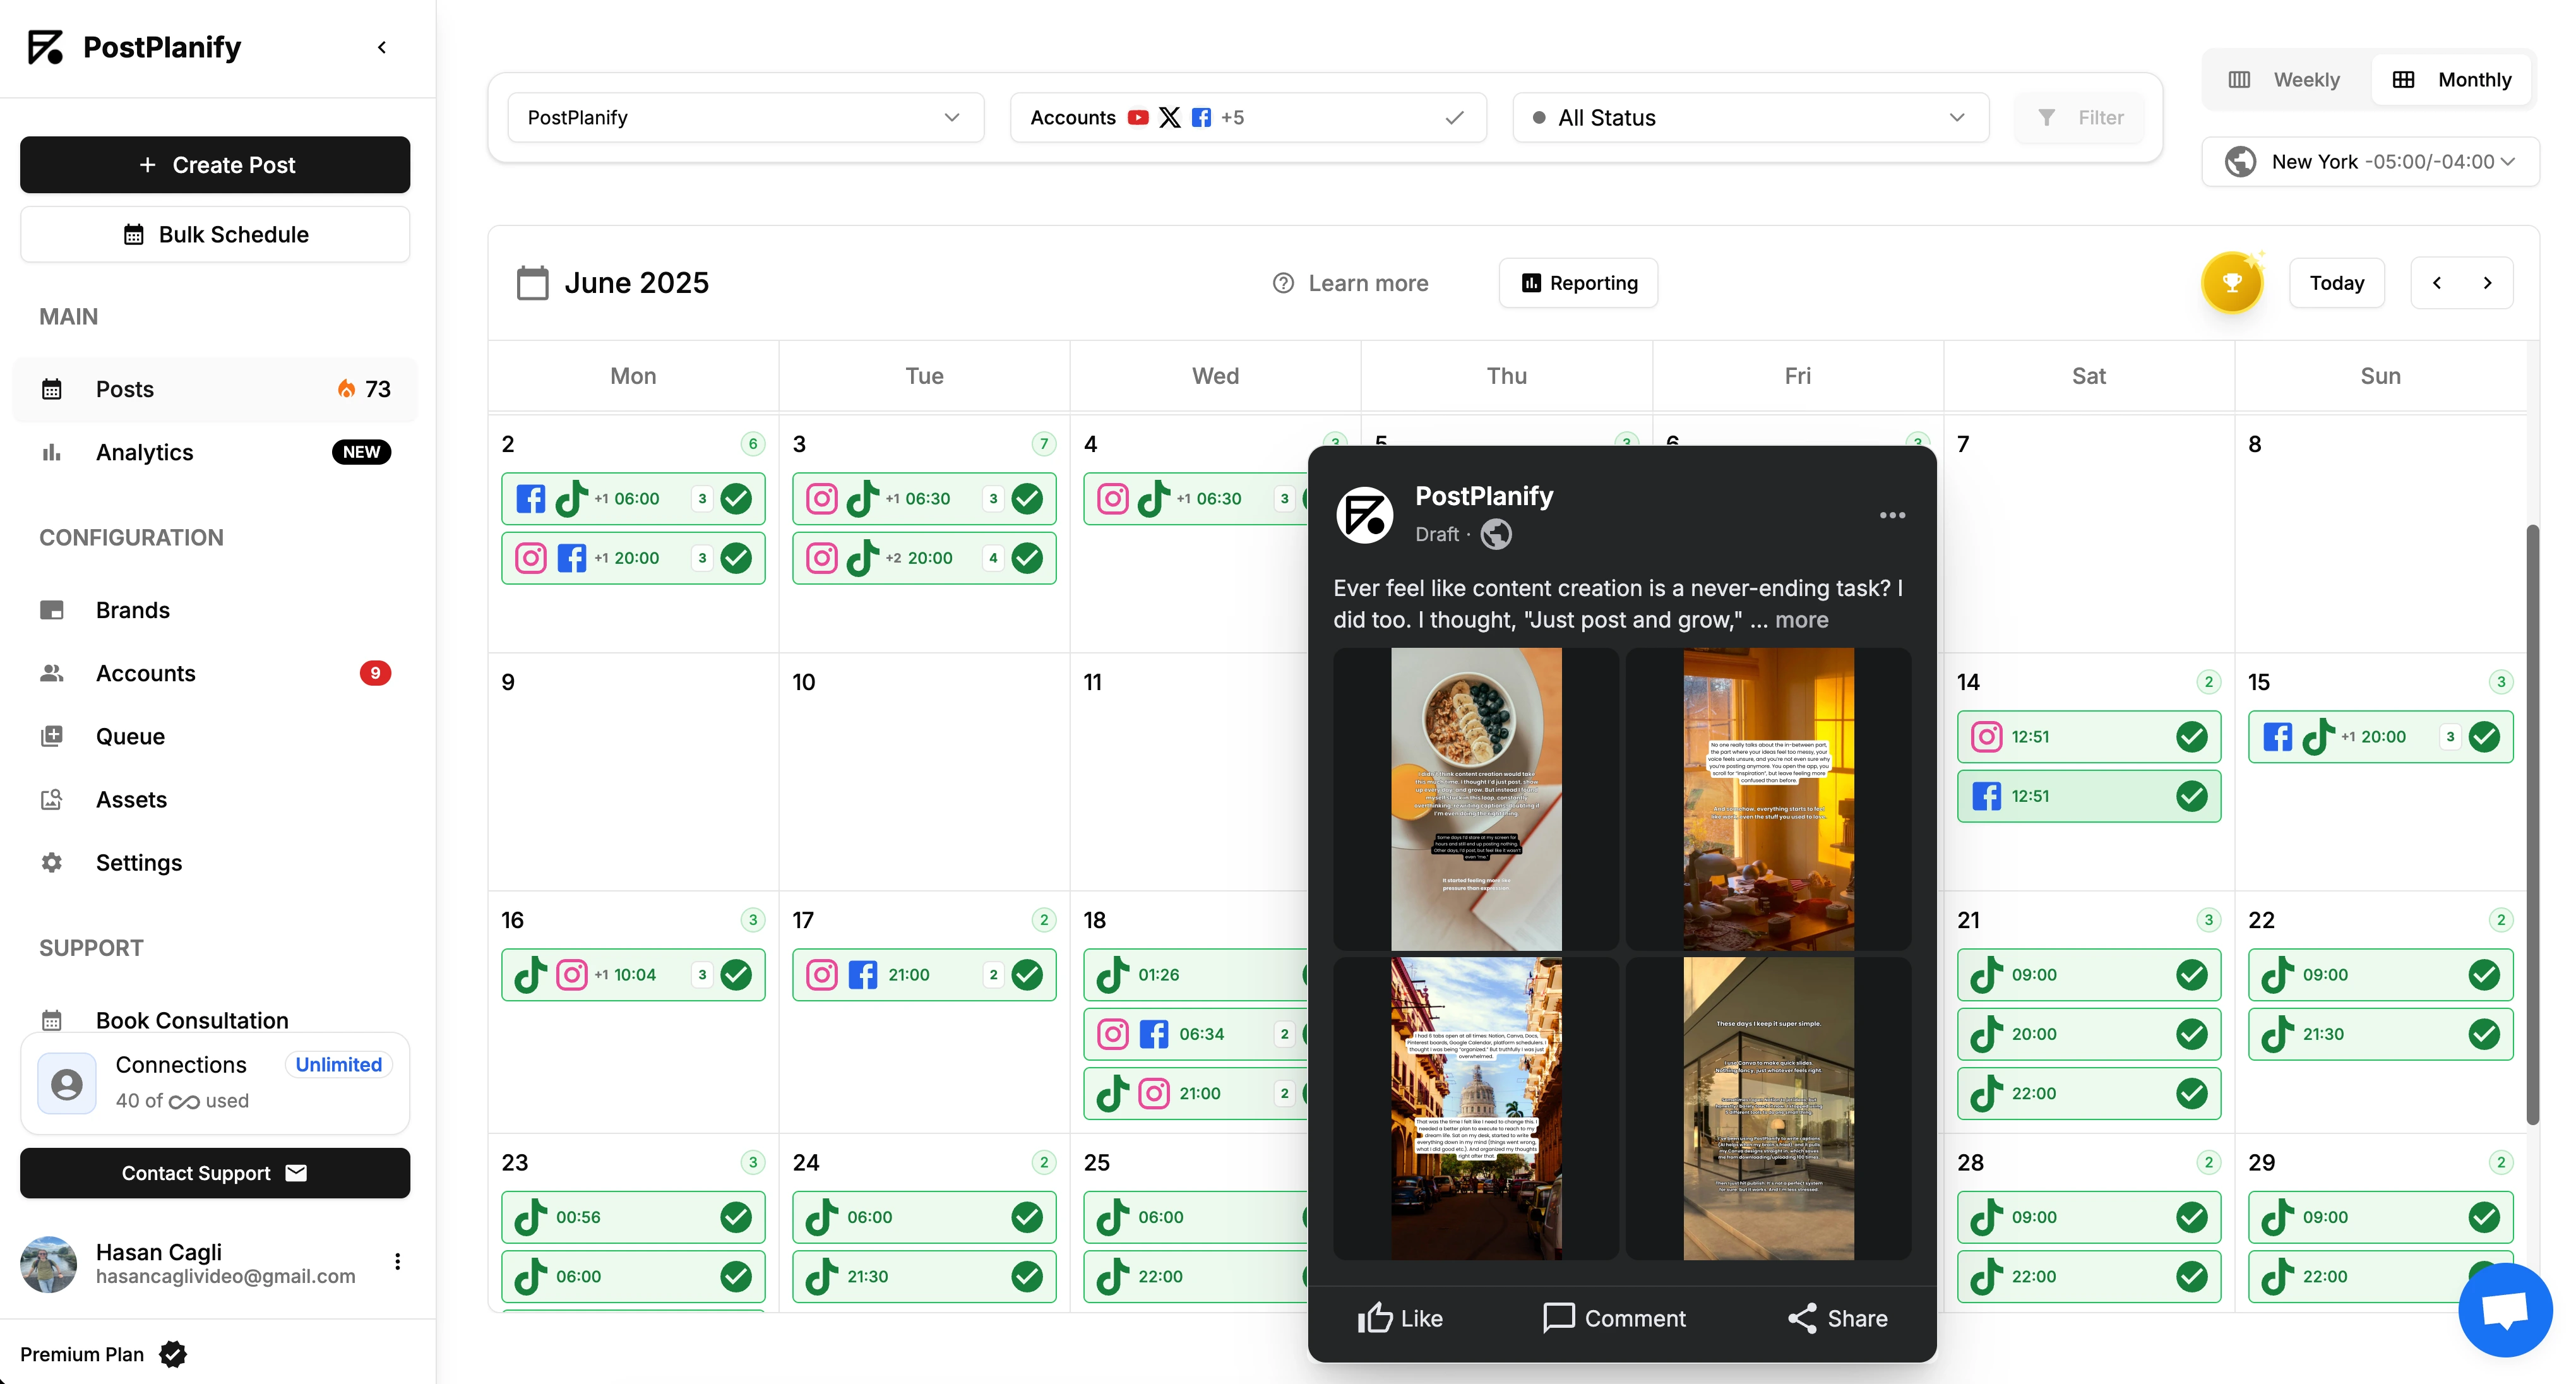The image size is (2576, 1384).
Task: Click the question mark icon beside Learn more
Action: [x=1283, y=283]
